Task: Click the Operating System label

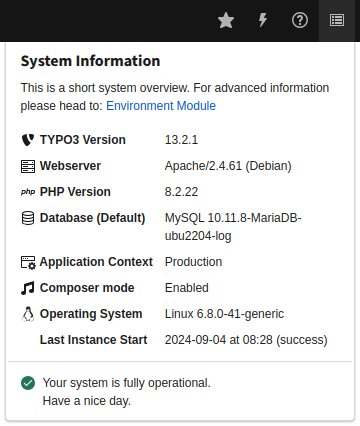Action: pyautogui.click(x=91, y=314)
